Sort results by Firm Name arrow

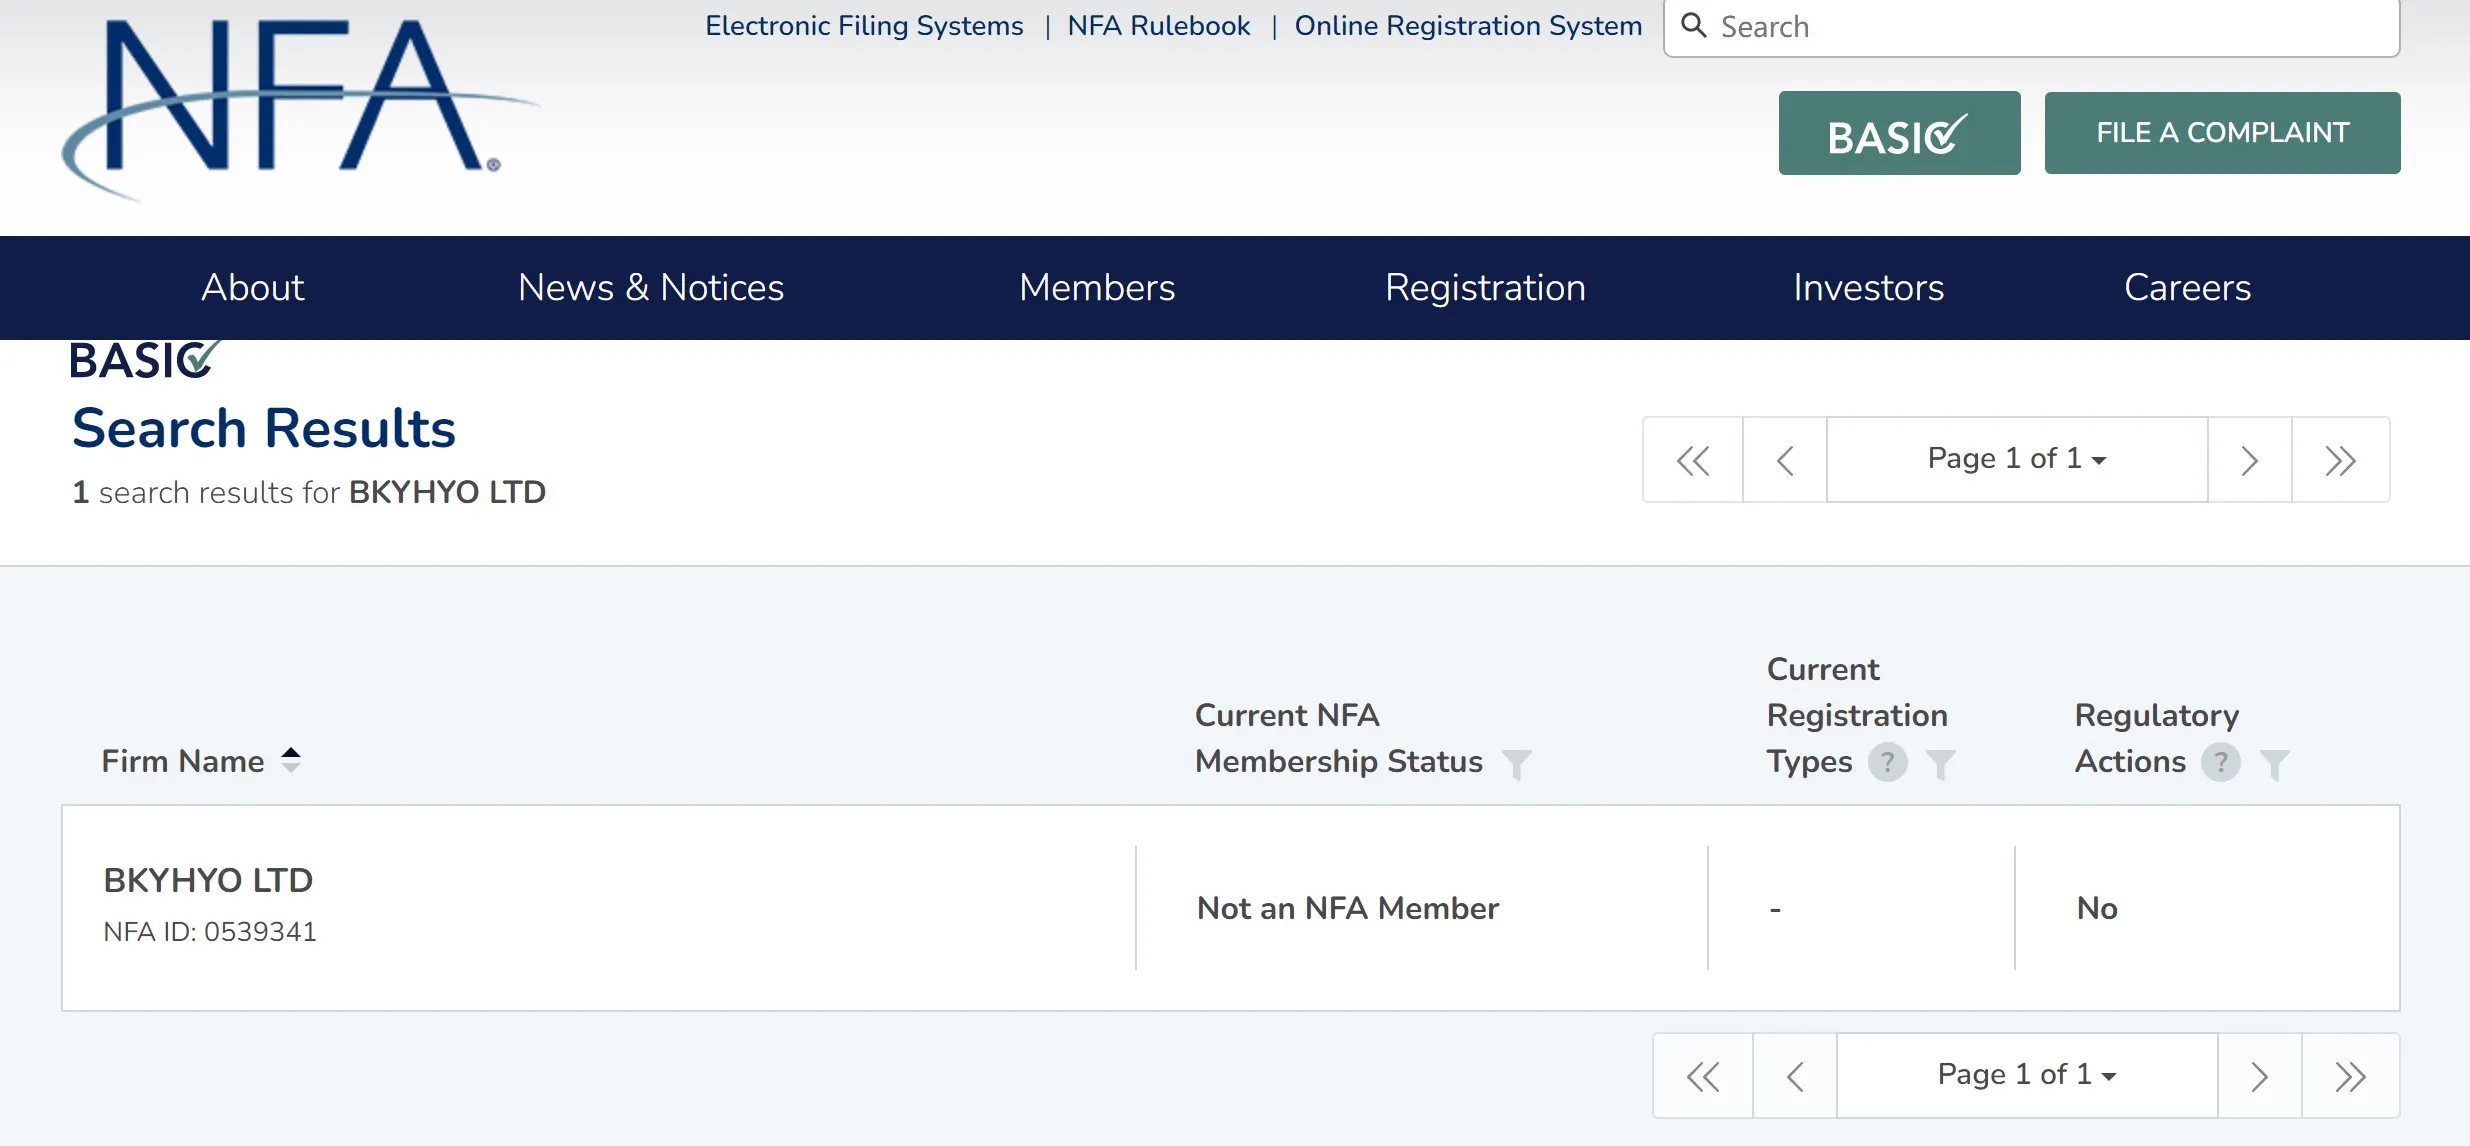coord(291,760)
